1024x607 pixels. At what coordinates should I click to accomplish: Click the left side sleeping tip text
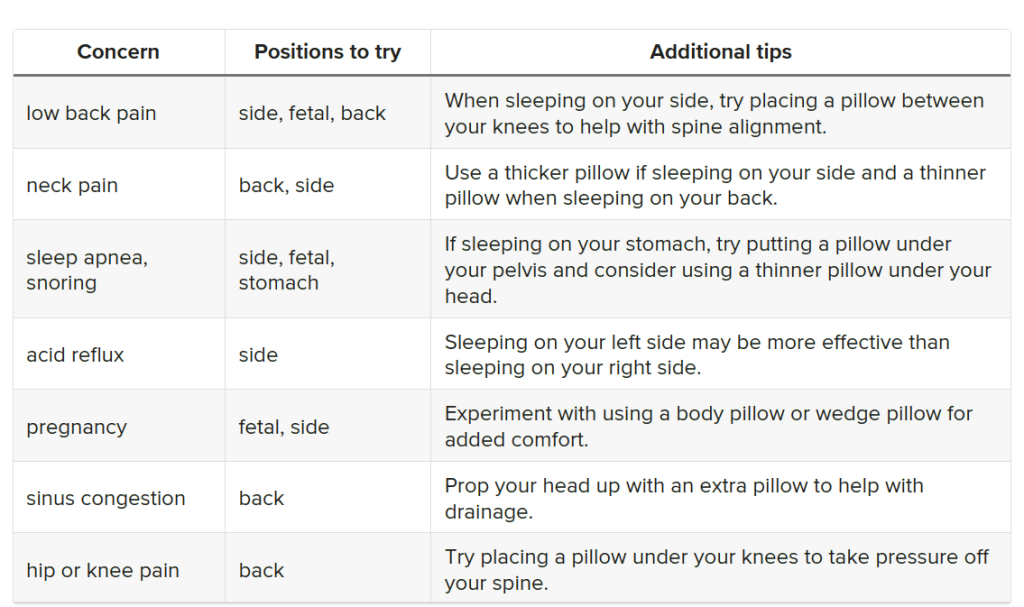[697, 355]
